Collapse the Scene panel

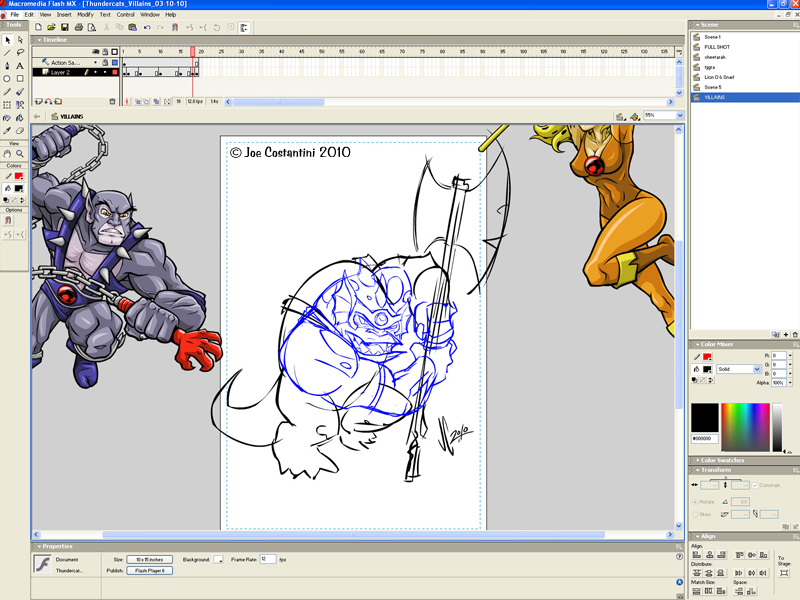pos(697,24)
